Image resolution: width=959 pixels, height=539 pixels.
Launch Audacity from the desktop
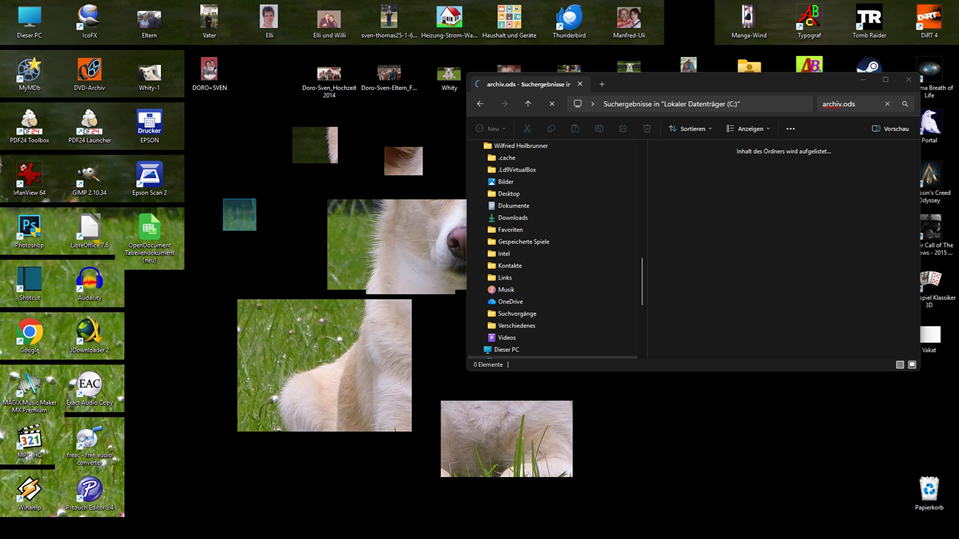pos(89,284)
